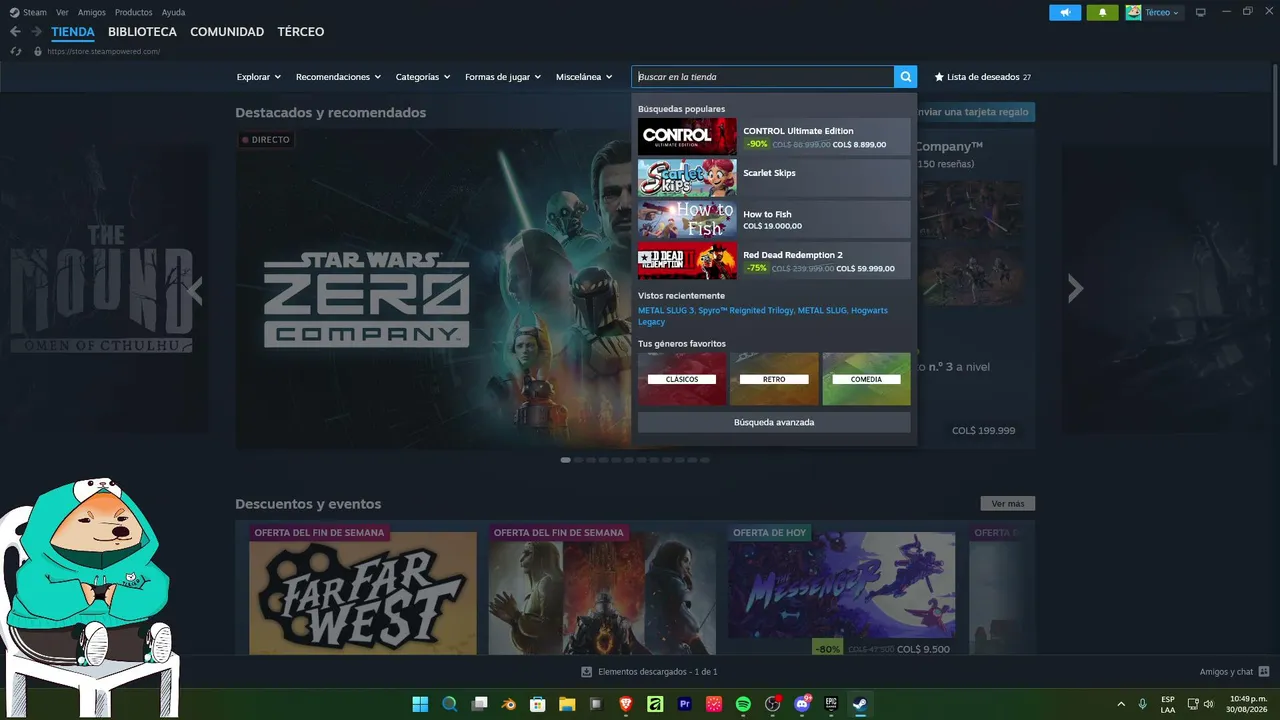Show the next featured game carousel arrow
This screenshot has height=720, width=1280.
pos(1075,289)
